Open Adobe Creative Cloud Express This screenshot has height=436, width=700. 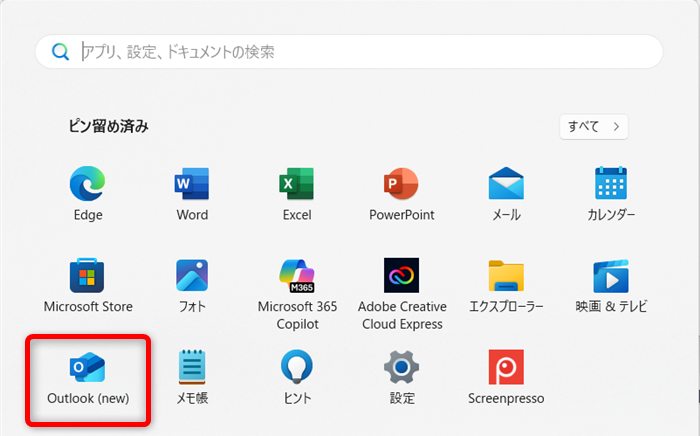click(x=401, y=276)
